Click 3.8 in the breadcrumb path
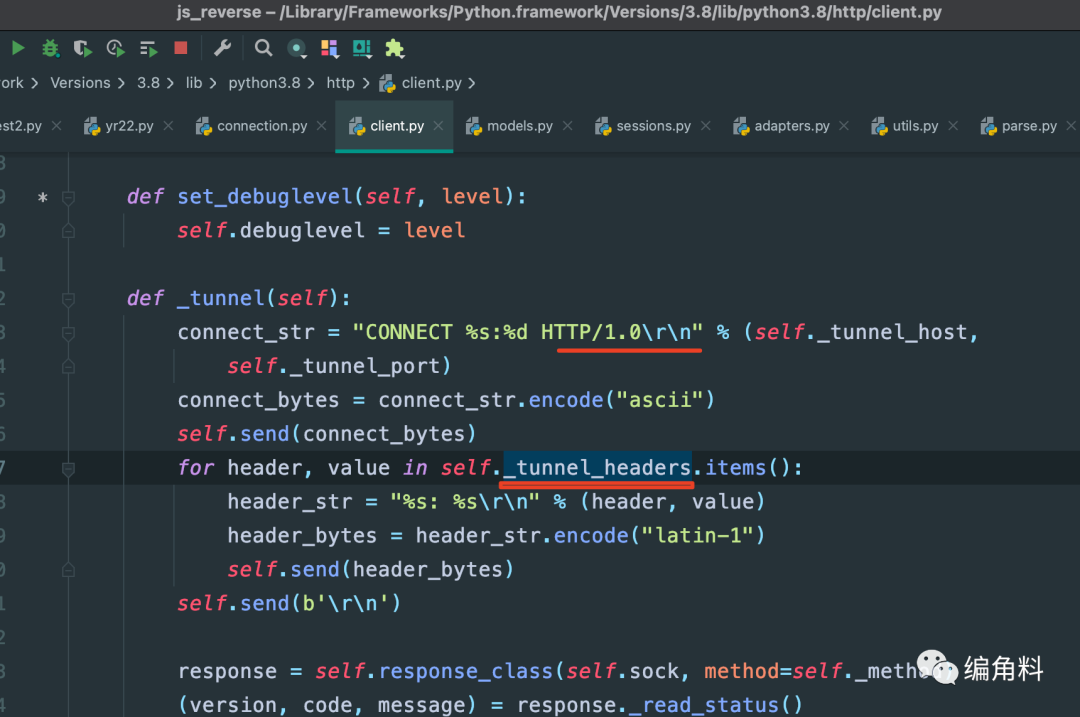This screenshot has height=717, width=1080. pos(148,83)
